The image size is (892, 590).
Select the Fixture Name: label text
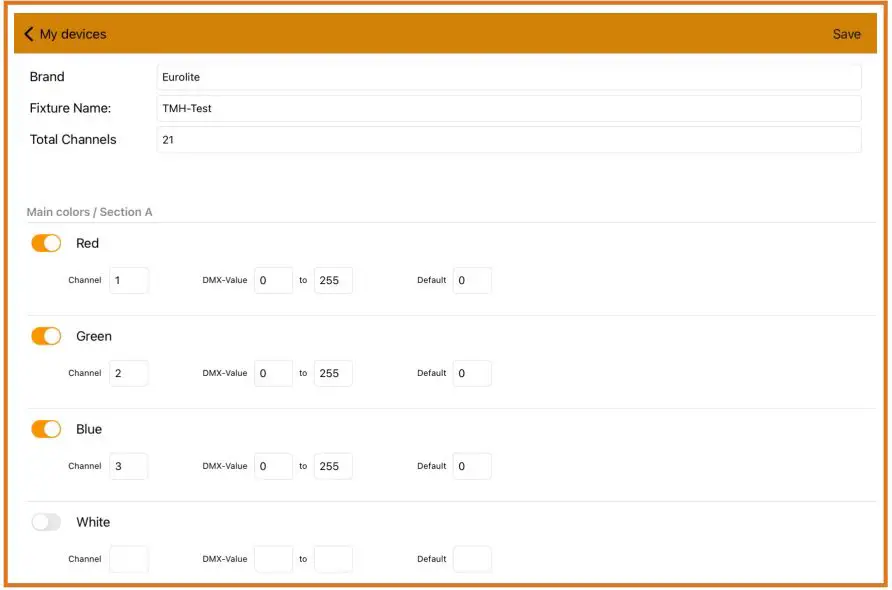pyautogui.click(x=71, y=108)
